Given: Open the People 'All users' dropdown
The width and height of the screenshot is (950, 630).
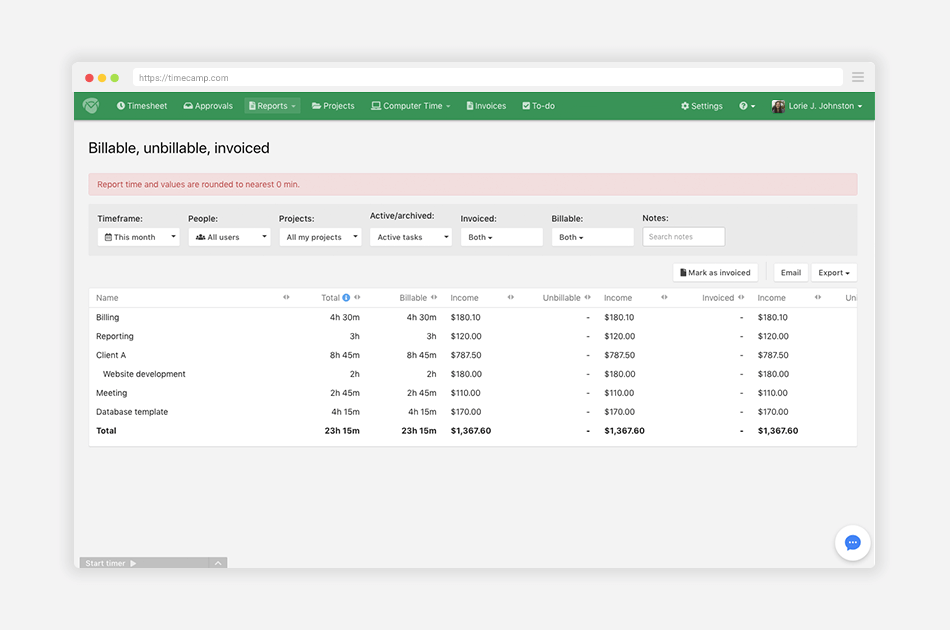Looking at the screenshot, I should pyautogui.click(x=230, y=237).
